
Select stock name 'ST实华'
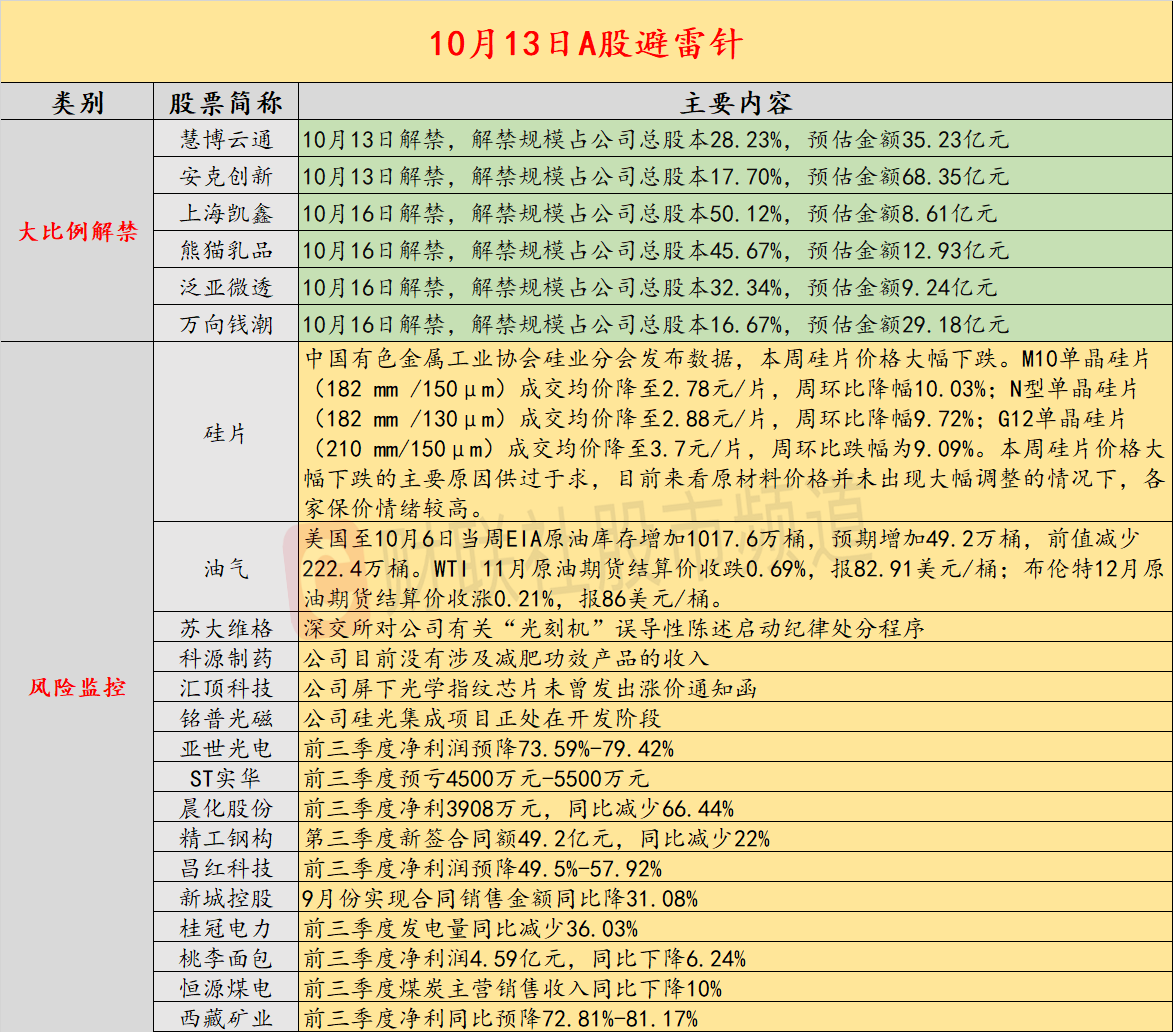tap(226, 778)
